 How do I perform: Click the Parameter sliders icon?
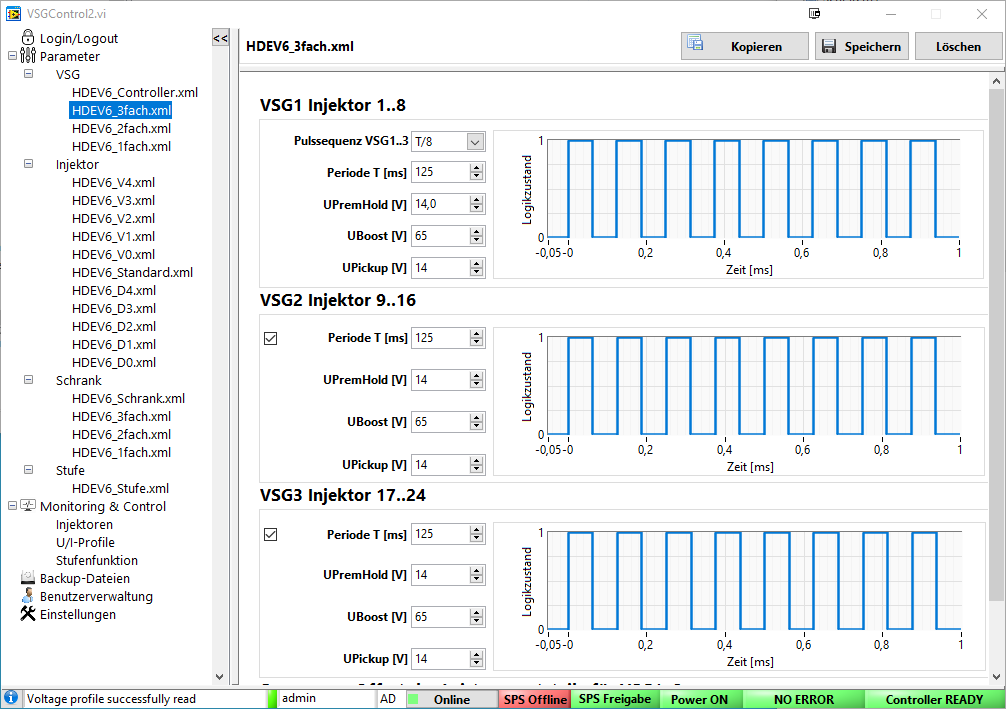[28, 56]
